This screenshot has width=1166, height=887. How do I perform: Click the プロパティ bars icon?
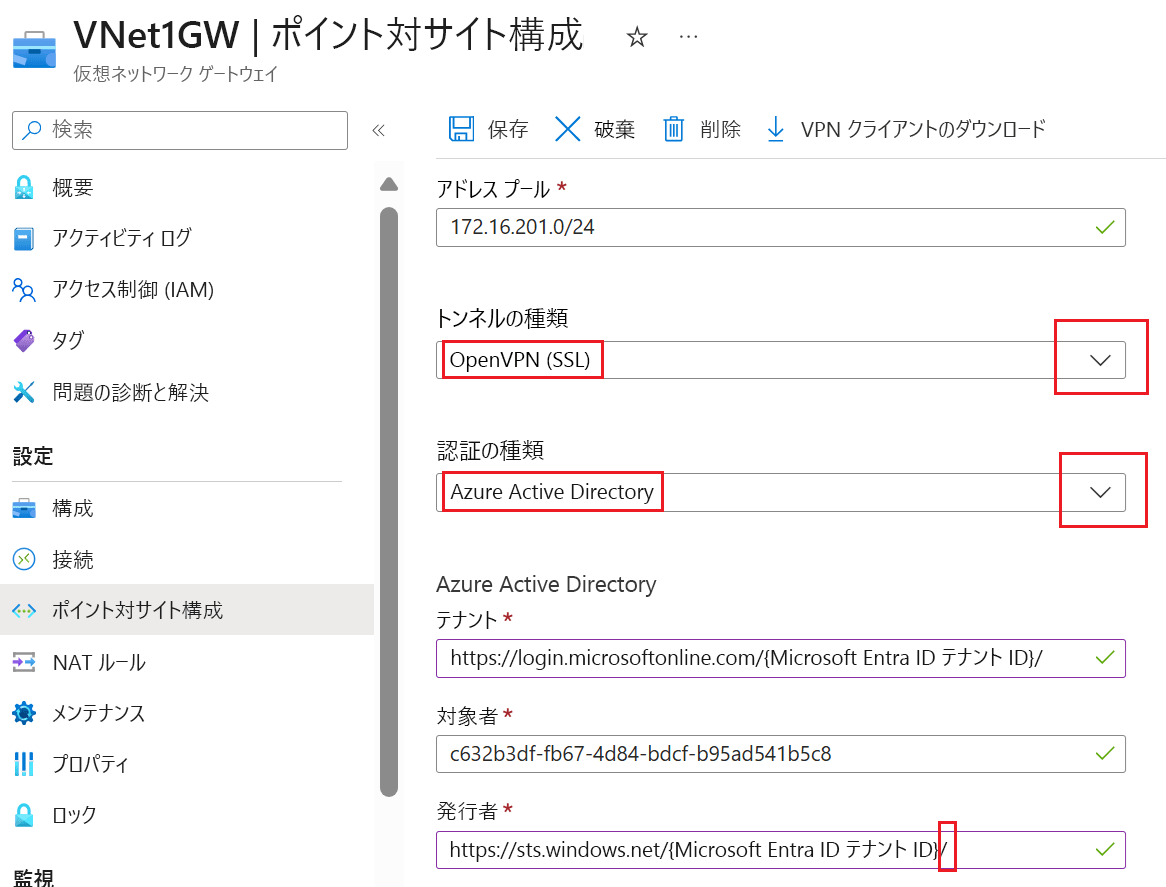(x=24, y=764)
